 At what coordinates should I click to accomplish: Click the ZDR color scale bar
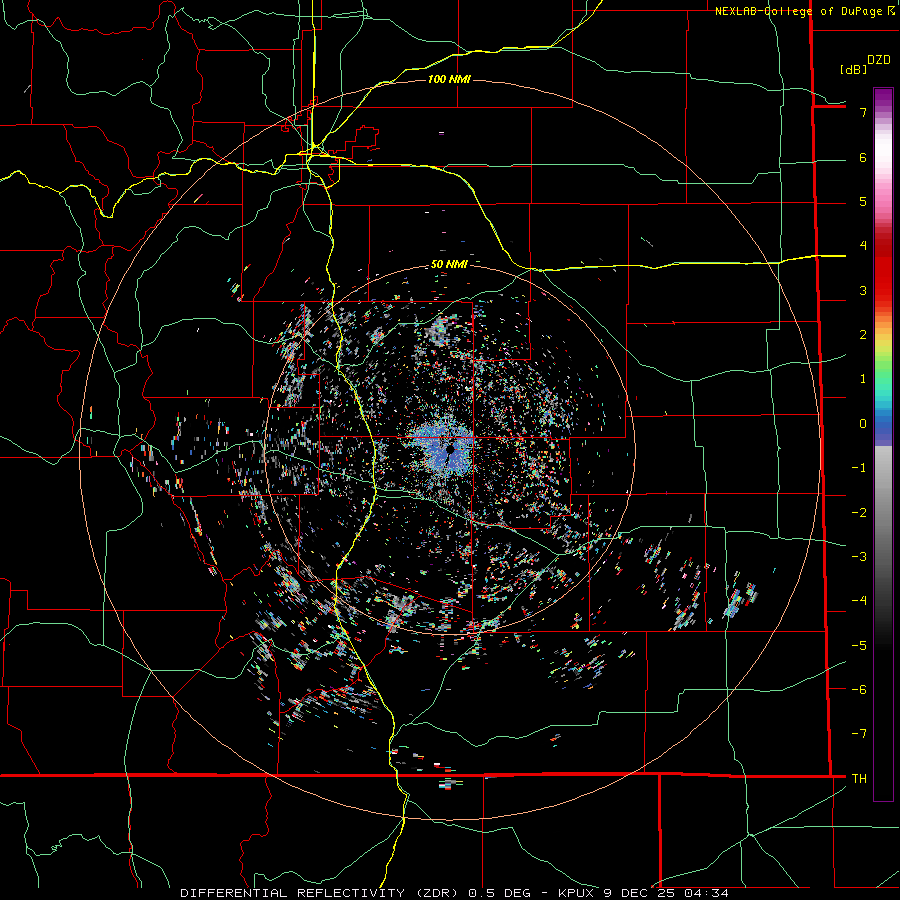(883, 444)
